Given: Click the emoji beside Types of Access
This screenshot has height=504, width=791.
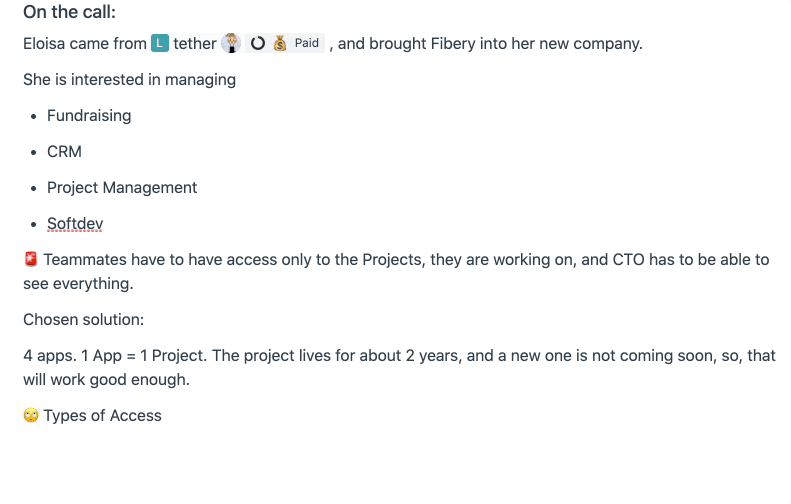Looking at the screenshot, I should click(31, 416).
